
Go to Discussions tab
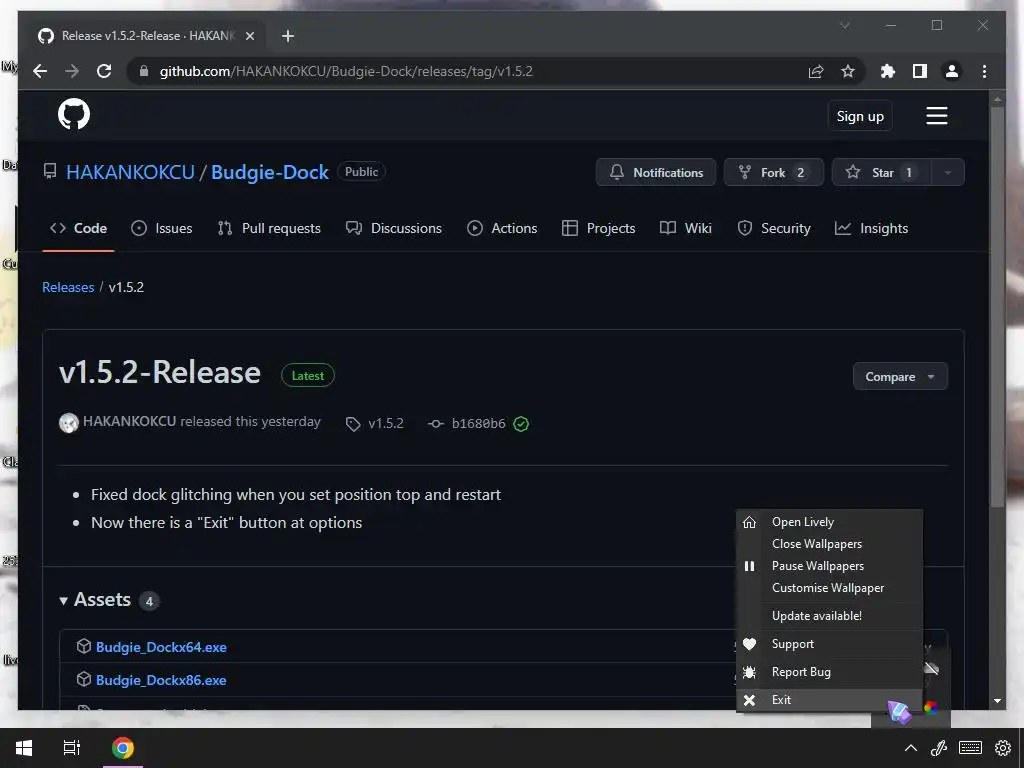394,229
